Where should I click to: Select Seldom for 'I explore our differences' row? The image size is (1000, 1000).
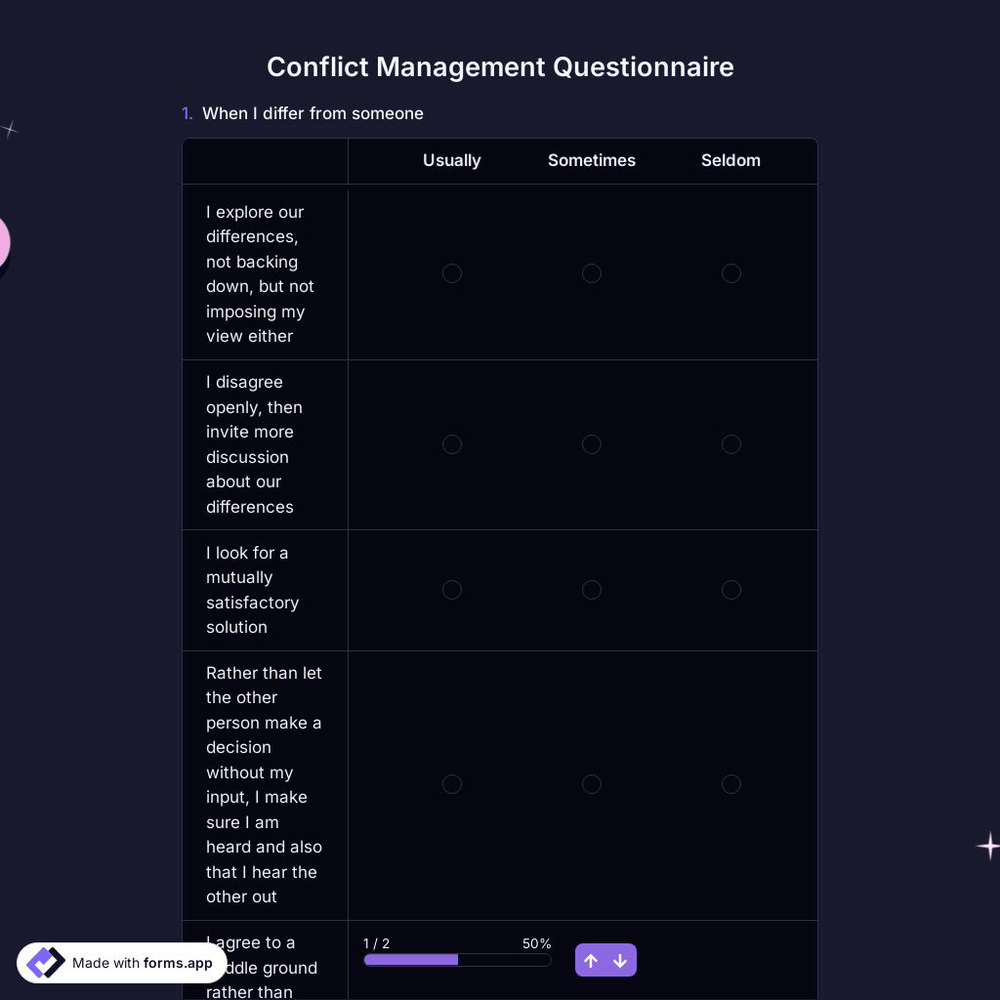click(731, 273)
